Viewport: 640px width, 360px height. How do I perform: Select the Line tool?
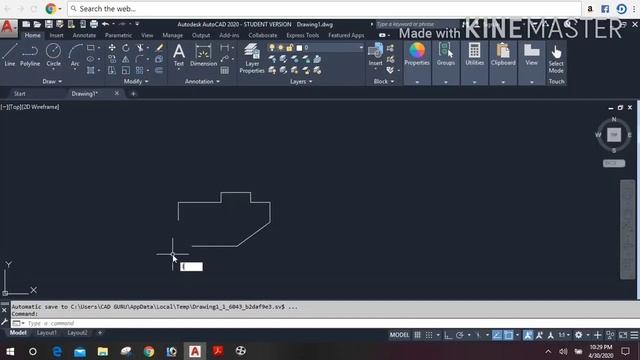point(10,55)
